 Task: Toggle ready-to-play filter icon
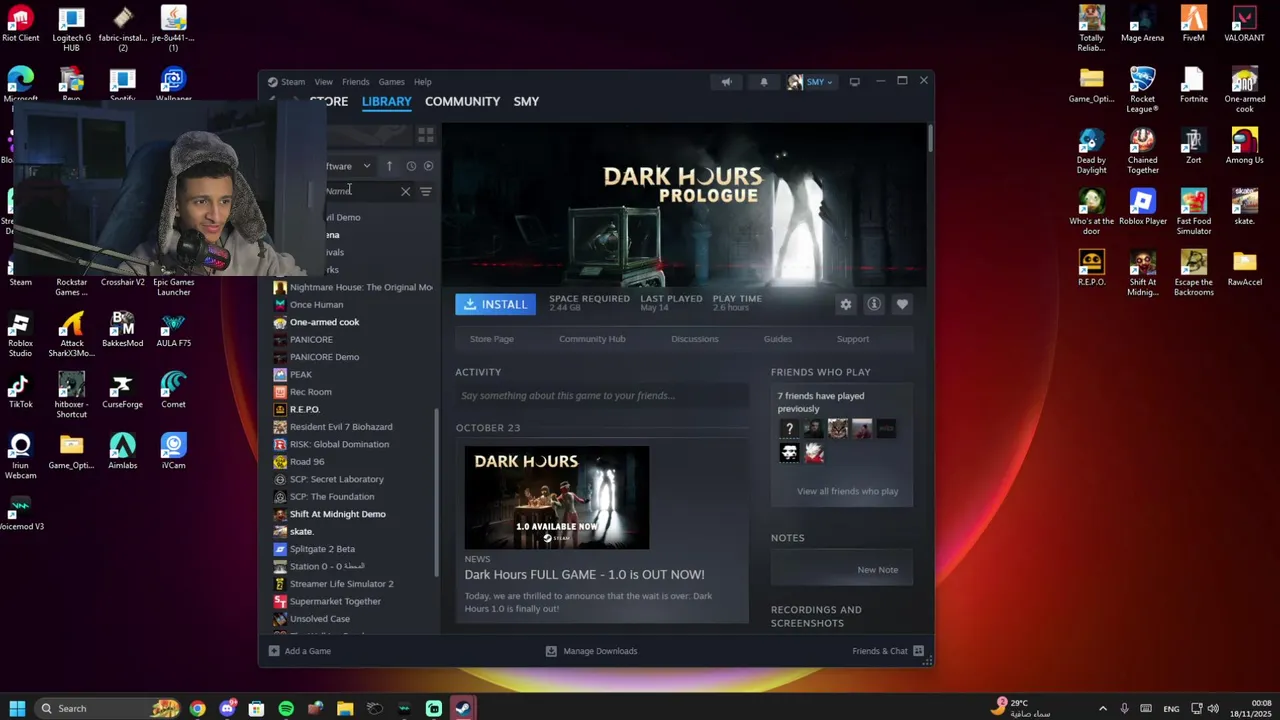pyautogui.click(x=428, y=166)
